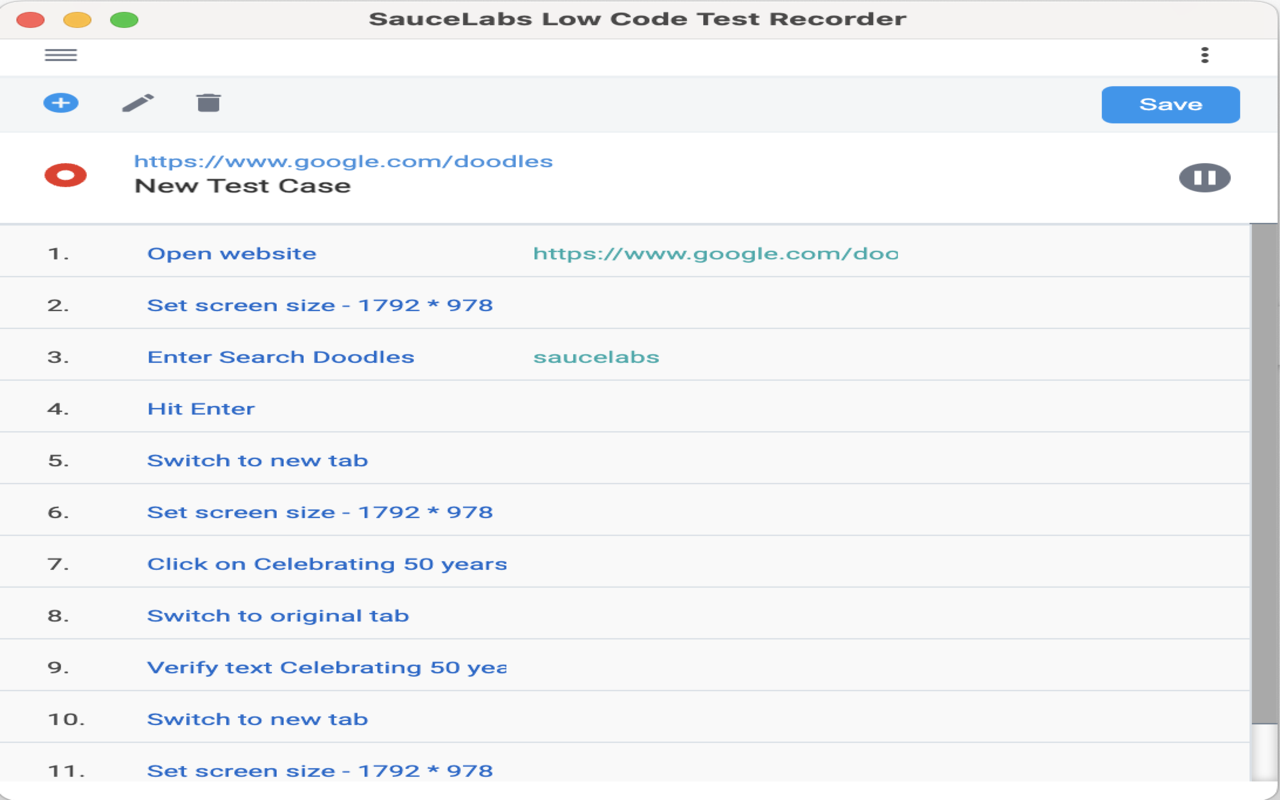Close the window with the red button
The height and width of the screenshot is (800, 1280).
click(x=31, y=19)
